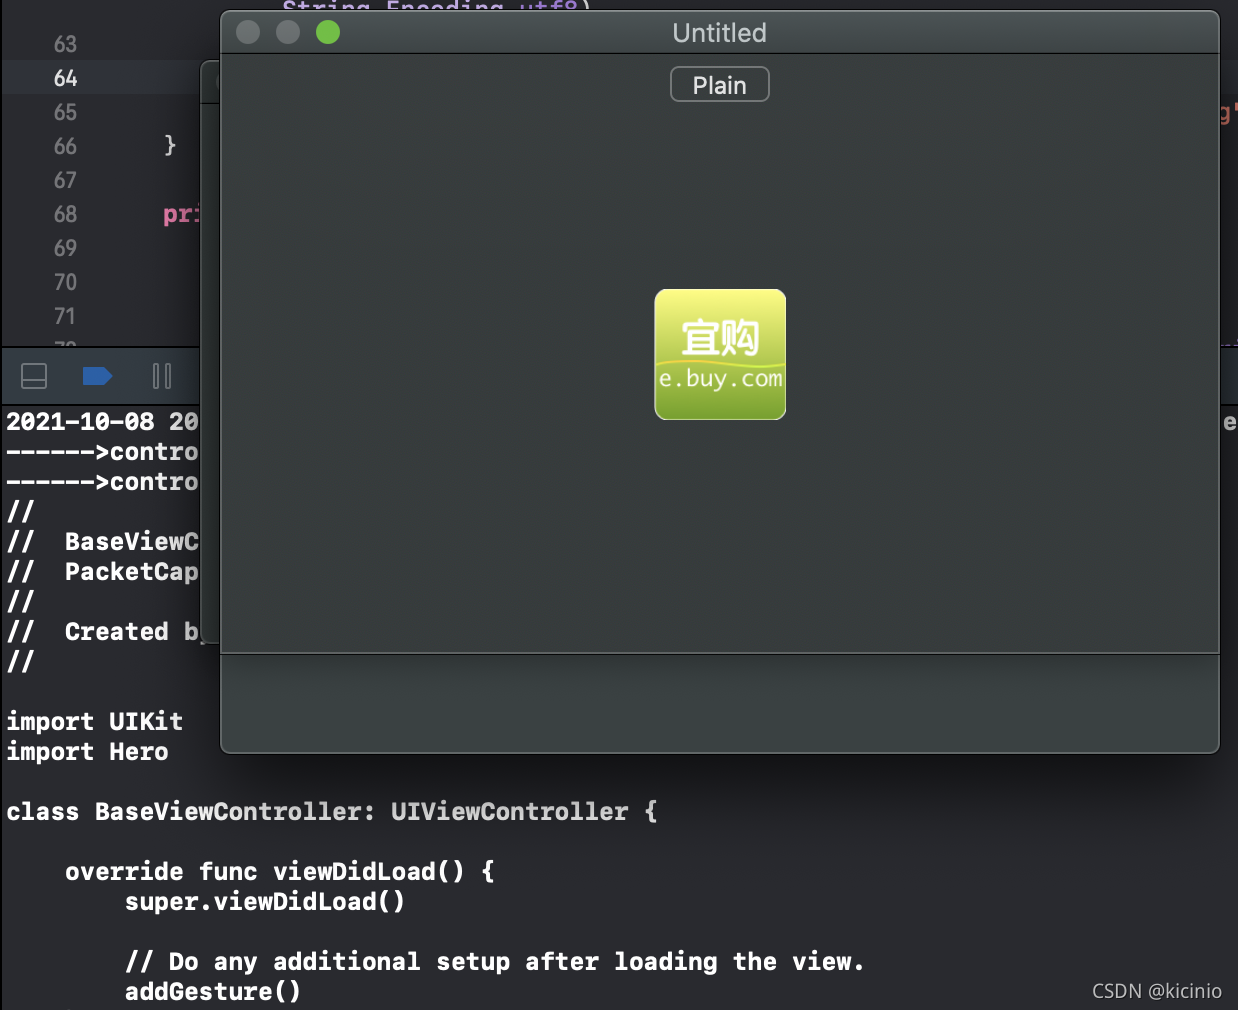1238x1010 pixels.
Task: Click the first gray close button of Untitled window
Action: pyautogui.click(x=248, y=33)
